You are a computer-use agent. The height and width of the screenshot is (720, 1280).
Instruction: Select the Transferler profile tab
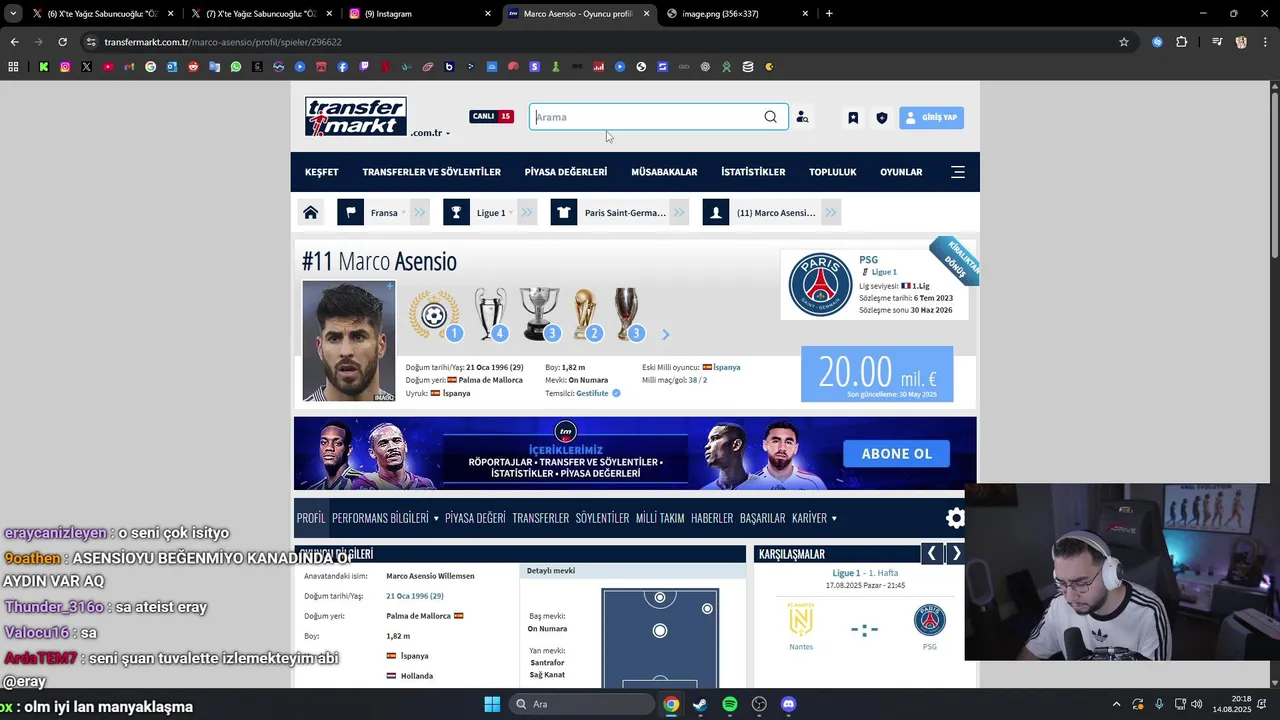tap(540, 518)
